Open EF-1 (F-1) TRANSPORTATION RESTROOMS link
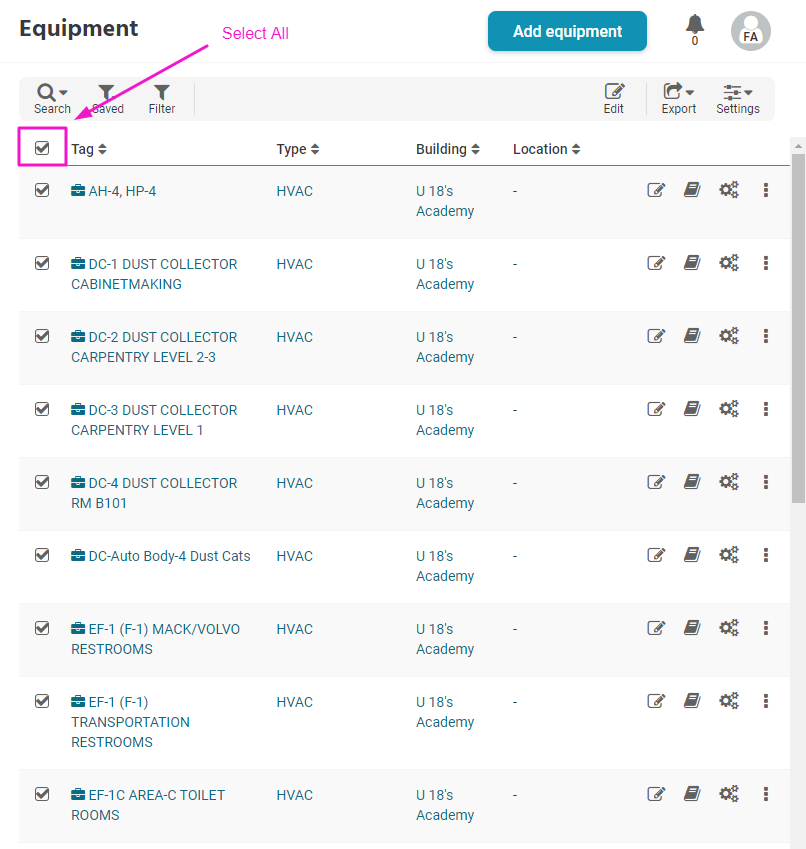Image resolution: width=806 pixels, height=849 pixels. pos(130,722)
